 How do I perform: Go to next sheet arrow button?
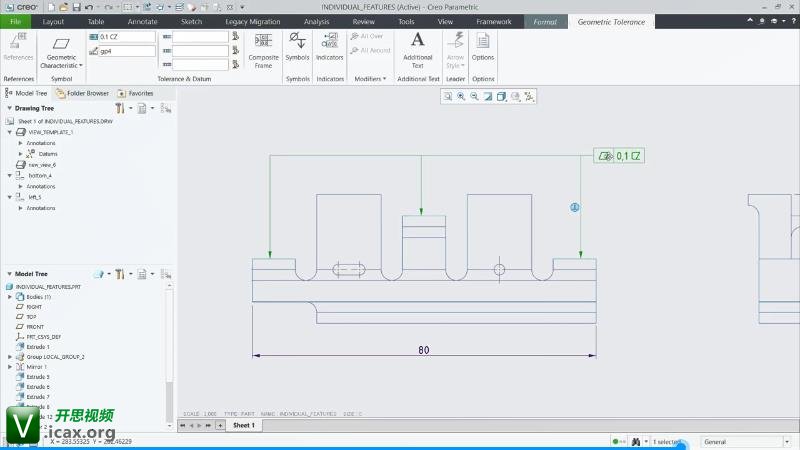coord(200,425)
